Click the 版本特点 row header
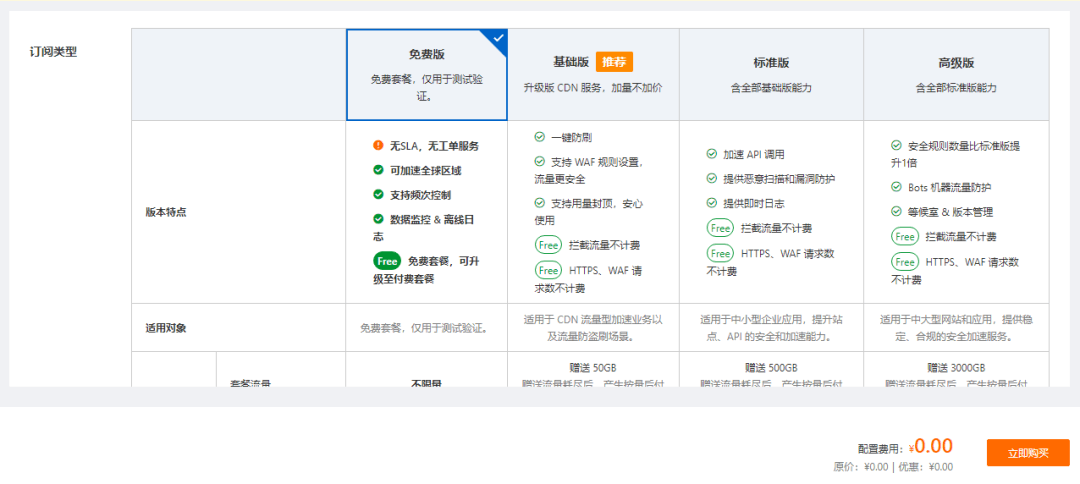The height and width of the screenshot is (484, 1080). (166, 213)
